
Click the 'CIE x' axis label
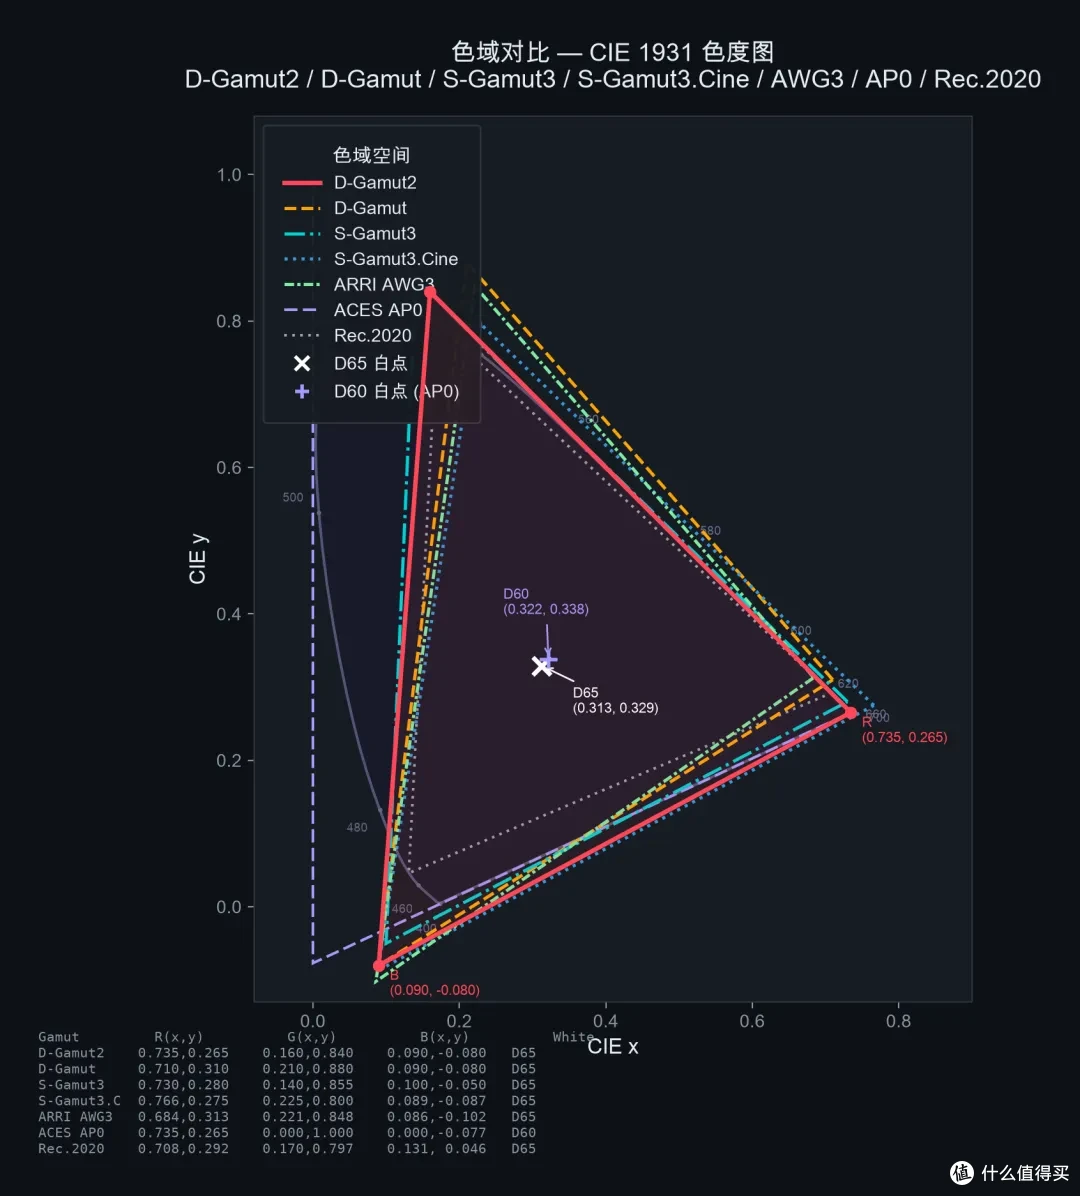(612, 1046)
